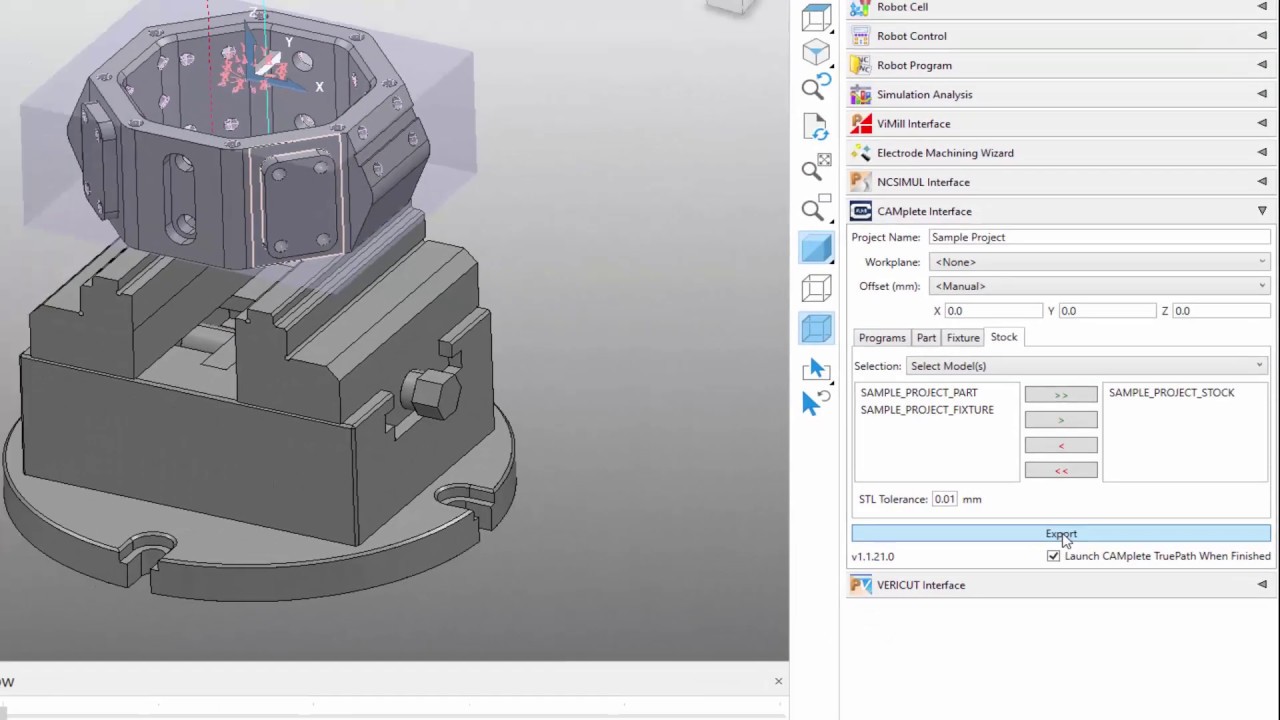Click the move all left << button

(x=1061, y=470)
